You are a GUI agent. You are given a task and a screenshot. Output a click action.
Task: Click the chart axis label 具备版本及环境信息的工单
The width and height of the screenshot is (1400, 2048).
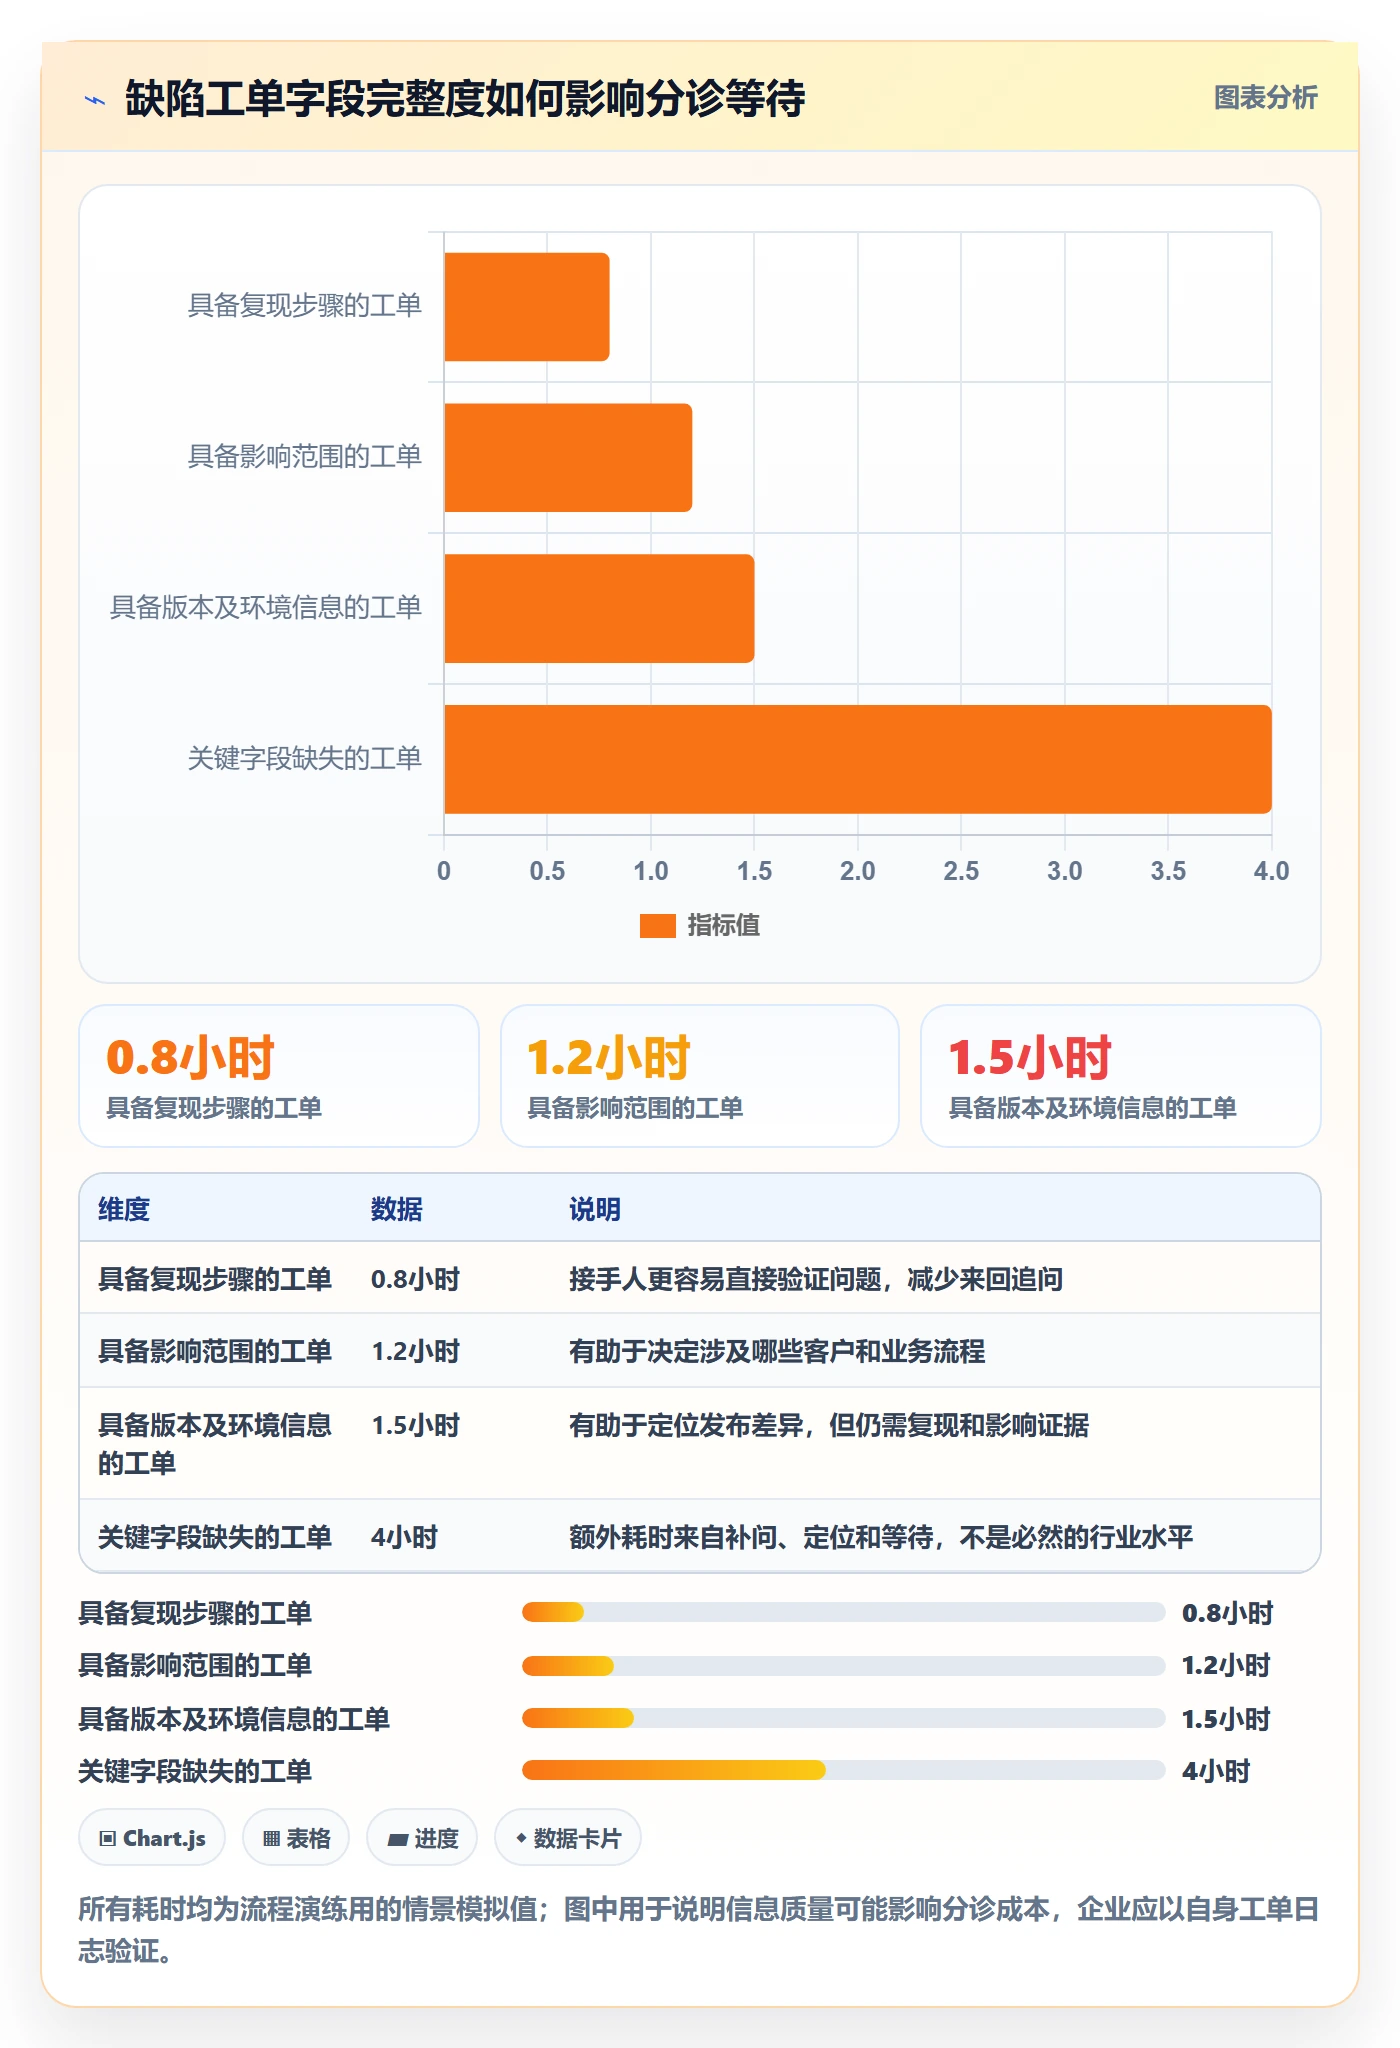coord(266,608)
